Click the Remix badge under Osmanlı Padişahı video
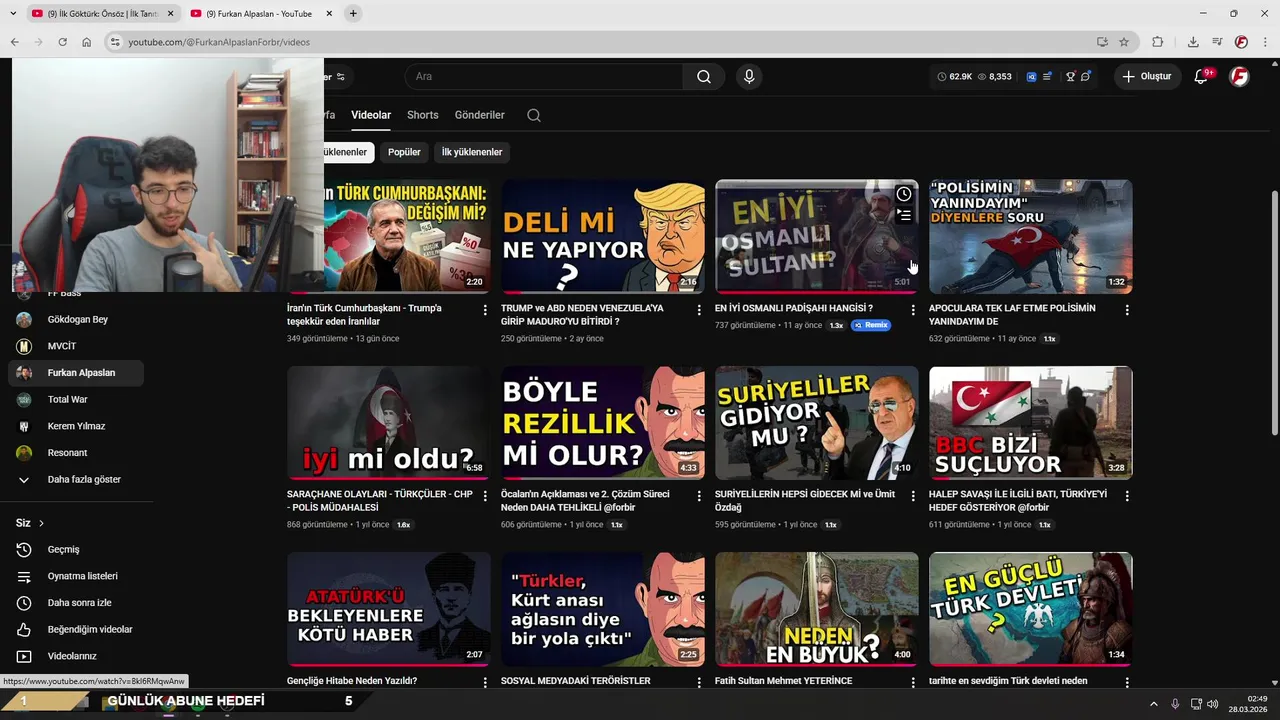The image size is (1280, 720). pyautogui.click(x=870, y=325)
